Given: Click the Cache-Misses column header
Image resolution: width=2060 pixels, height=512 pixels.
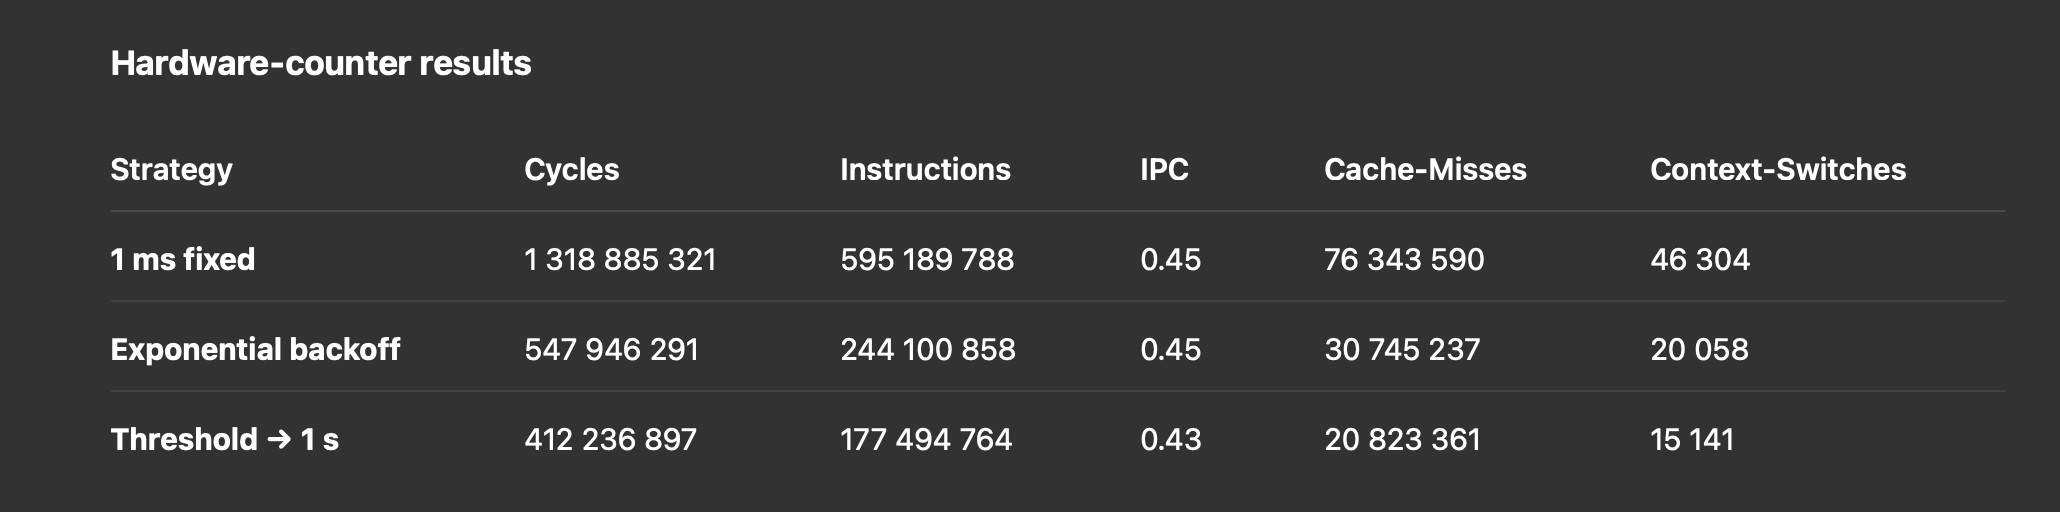Looking at the screenshot, I should click(1425, 170).
